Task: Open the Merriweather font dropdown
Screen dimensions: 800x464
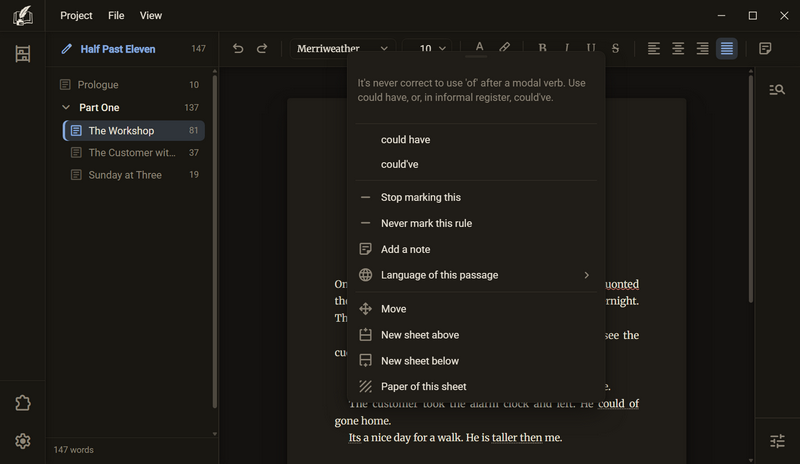Action: point(343,48)
